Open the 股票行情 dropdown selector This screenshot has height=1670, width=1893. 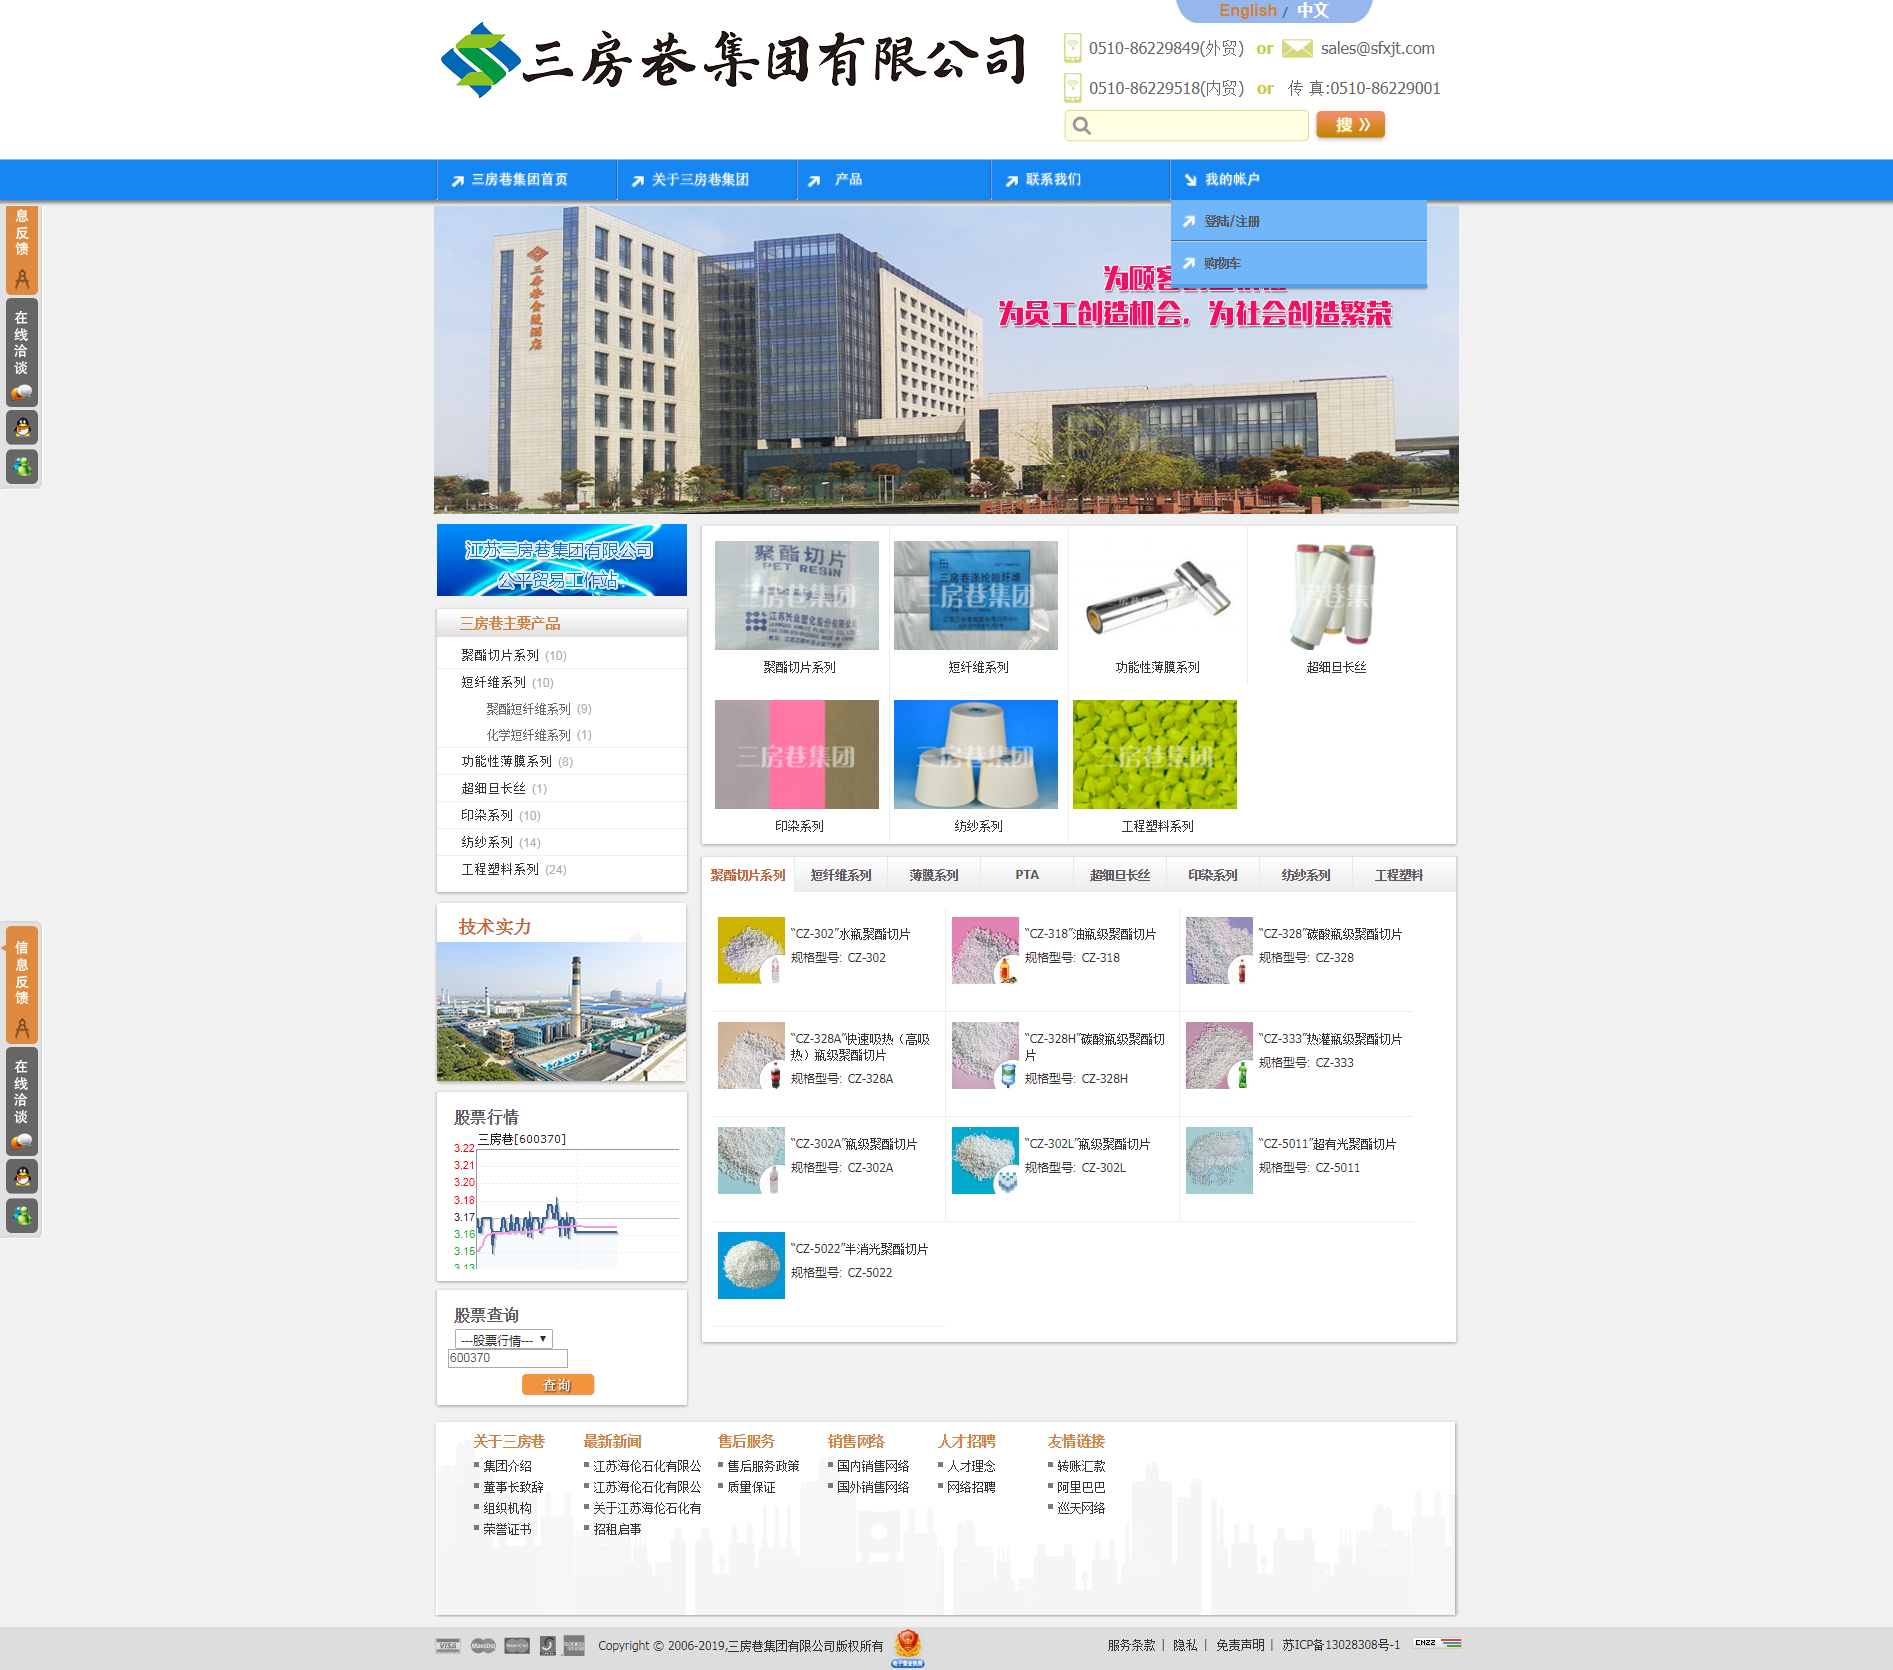pyautogui.click(x=504, y=1339)
